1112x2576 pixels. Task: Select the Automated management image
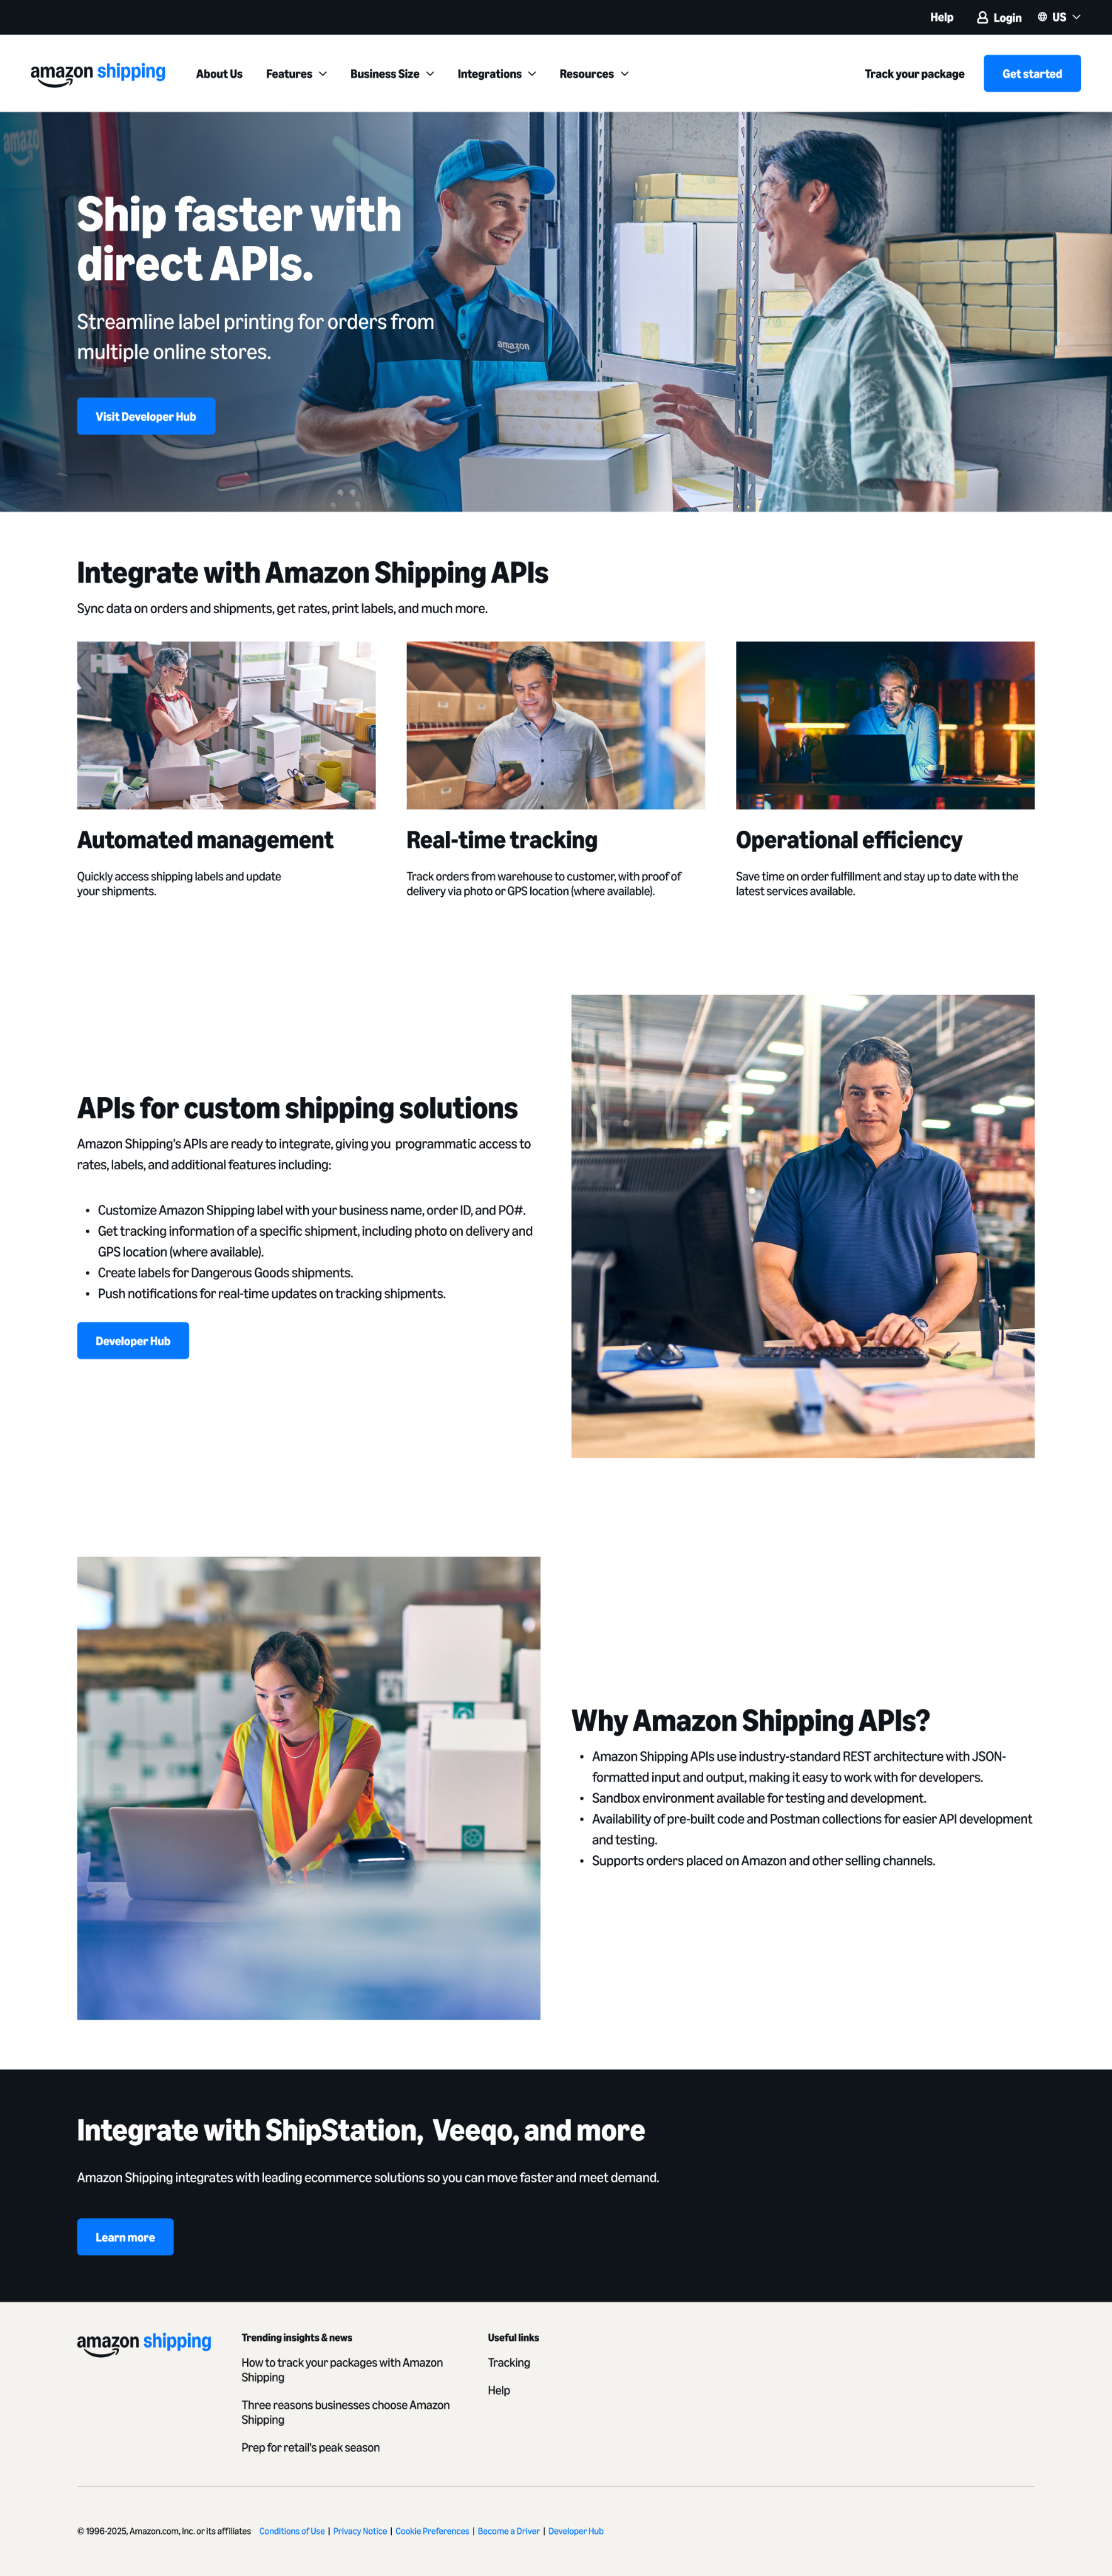(x=226, y=725)
